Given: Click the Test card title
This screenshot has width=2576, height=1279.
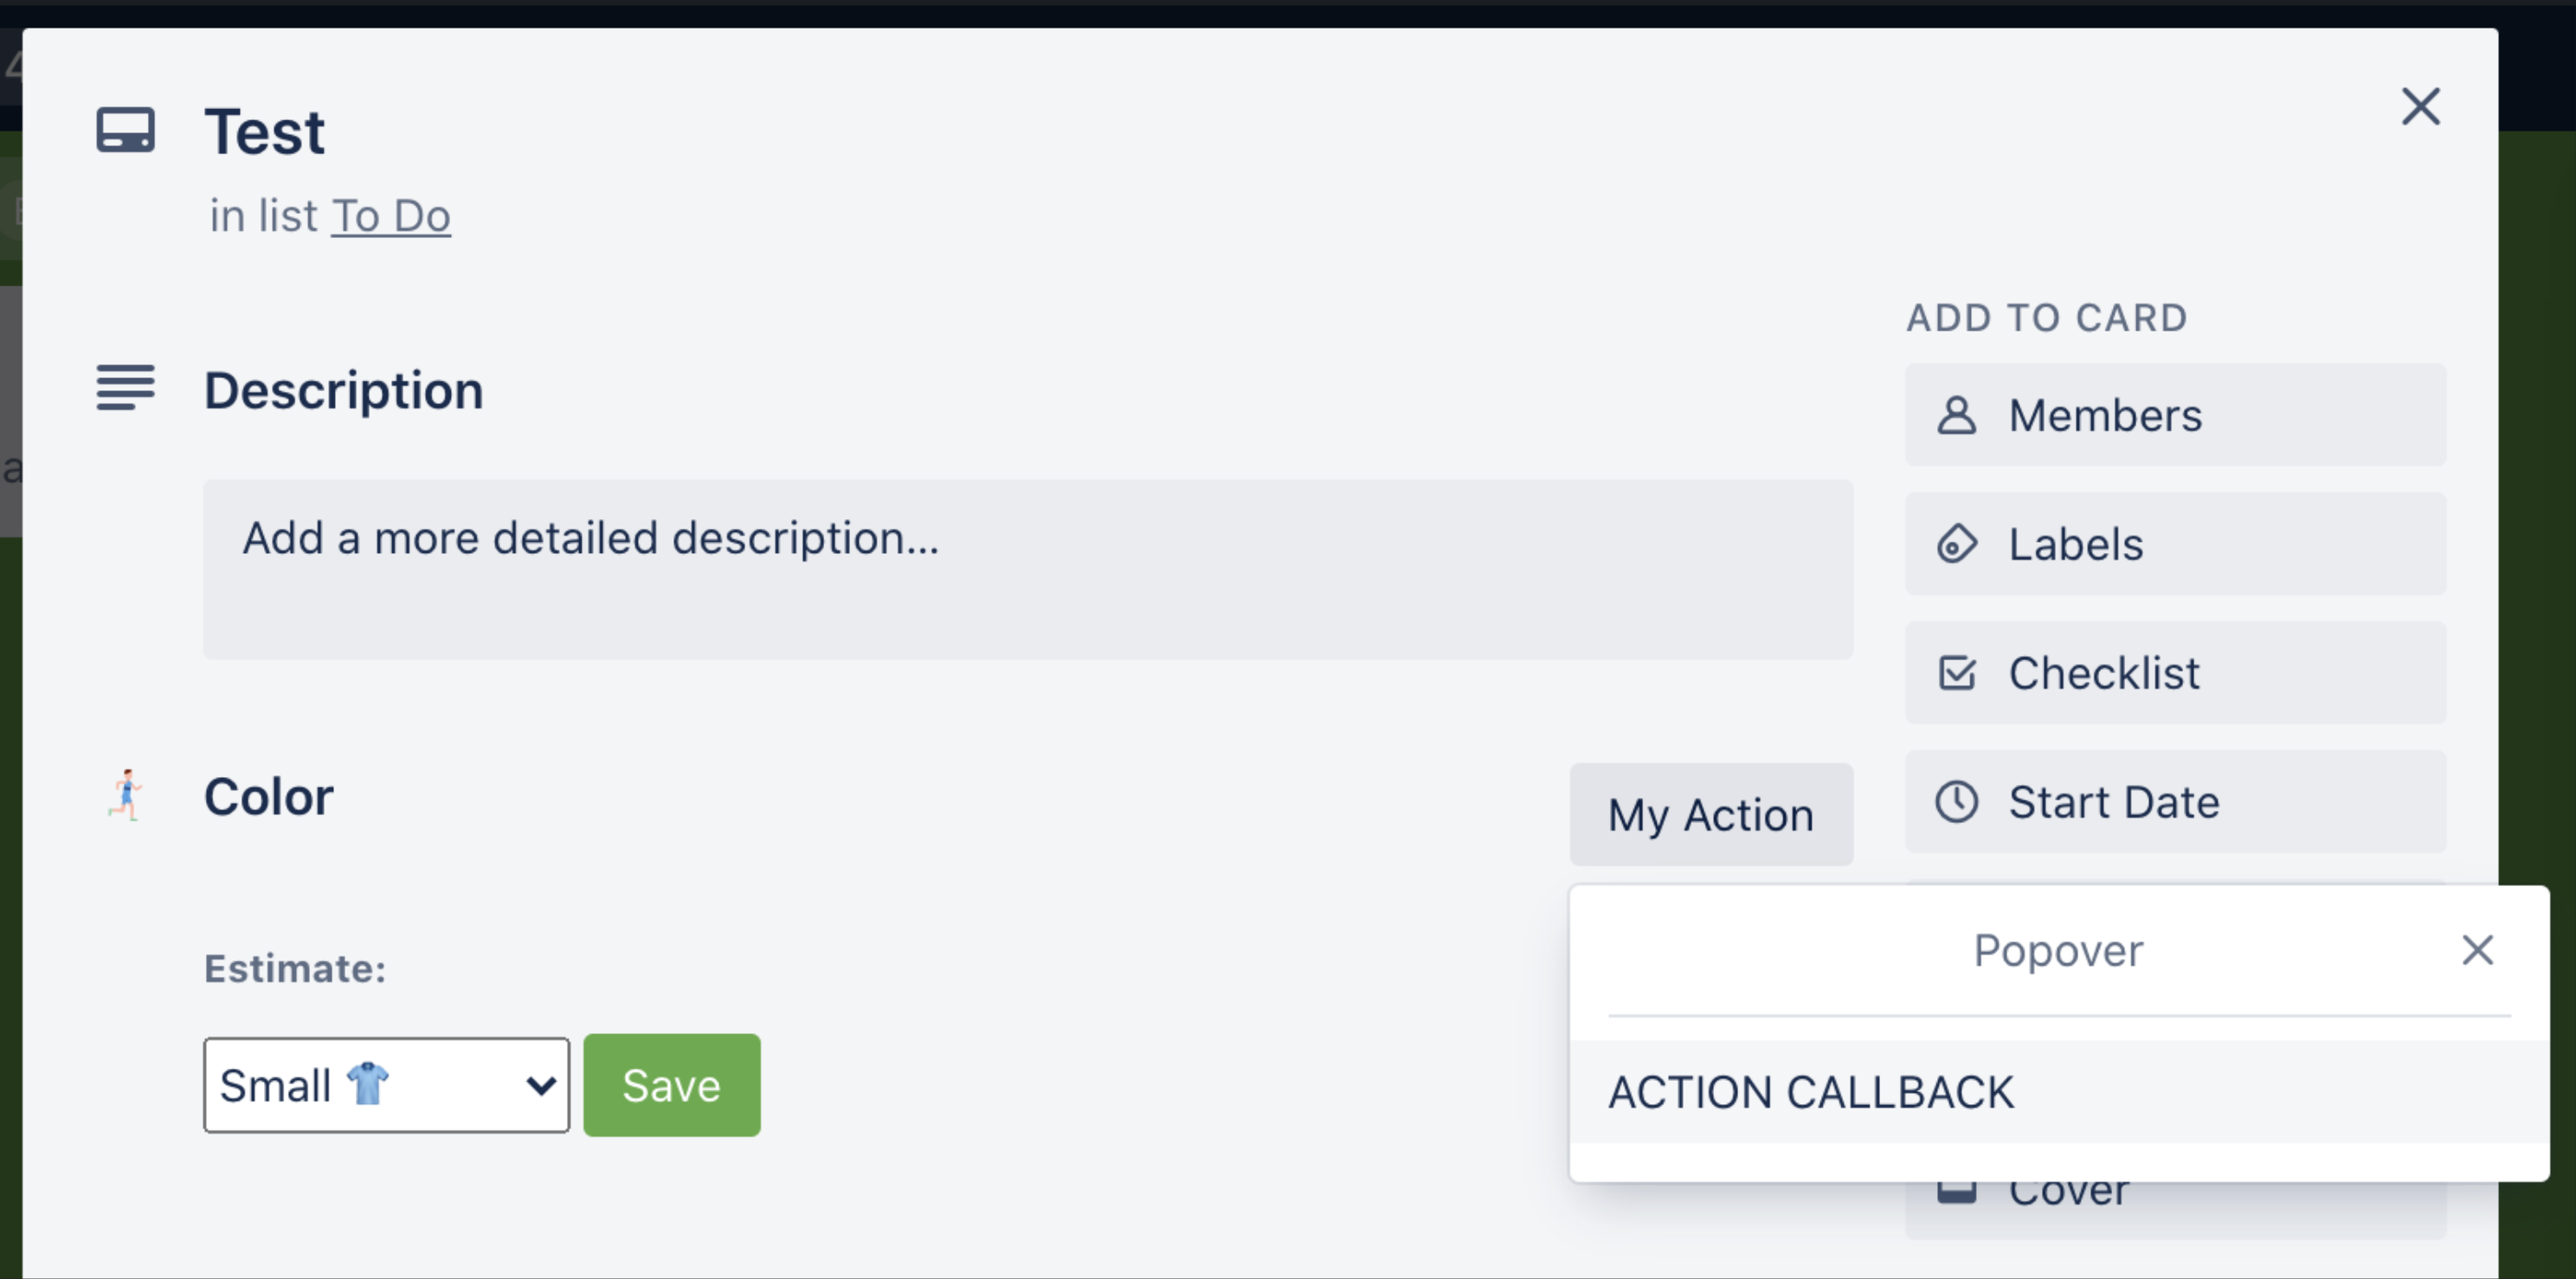Looking at the screenshot, I should click(264, 132).
